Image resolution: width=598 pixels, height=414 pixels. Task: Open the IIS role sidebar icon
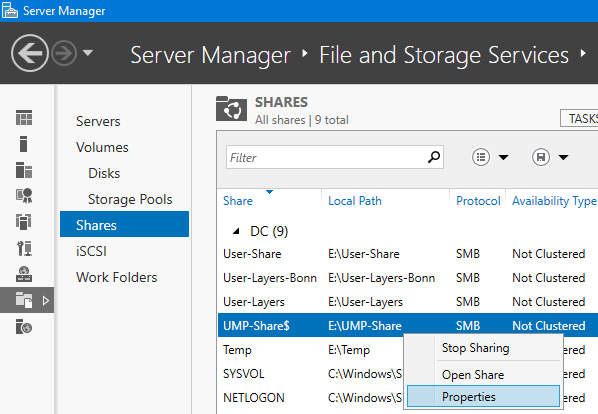(x=24, y=327)
